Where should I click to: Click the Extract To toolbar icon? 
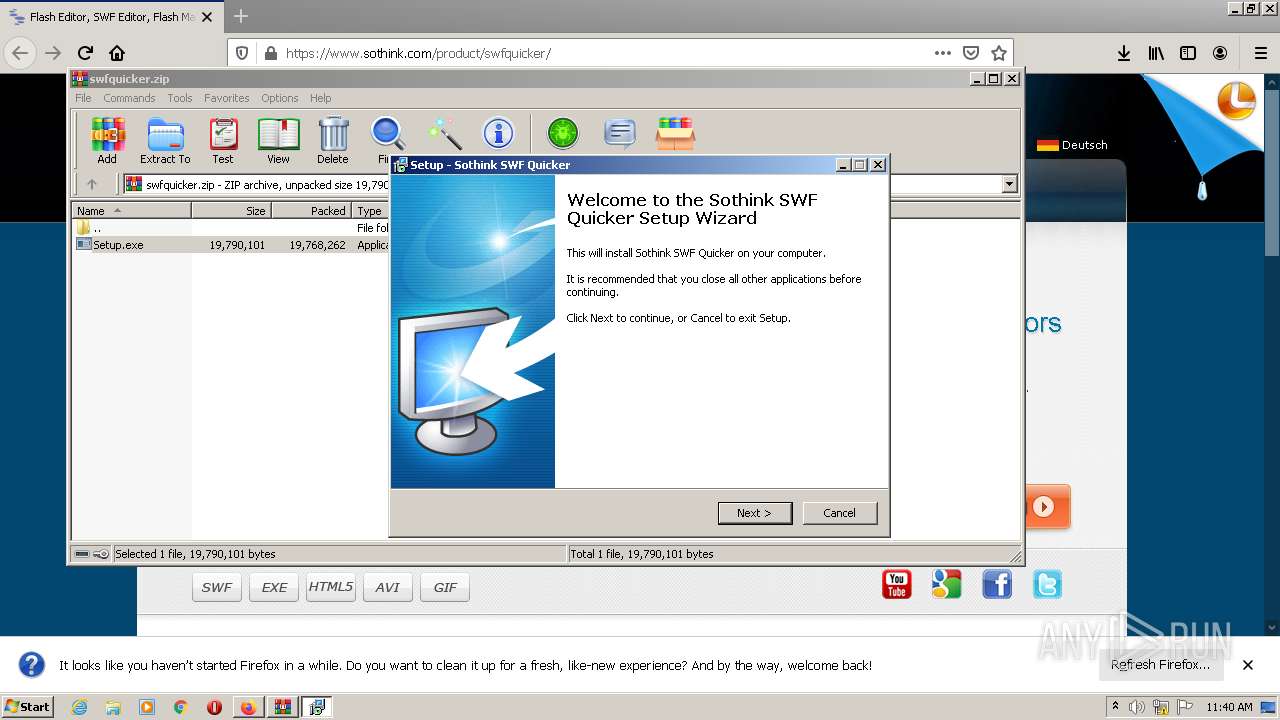[x=165, y=139]
